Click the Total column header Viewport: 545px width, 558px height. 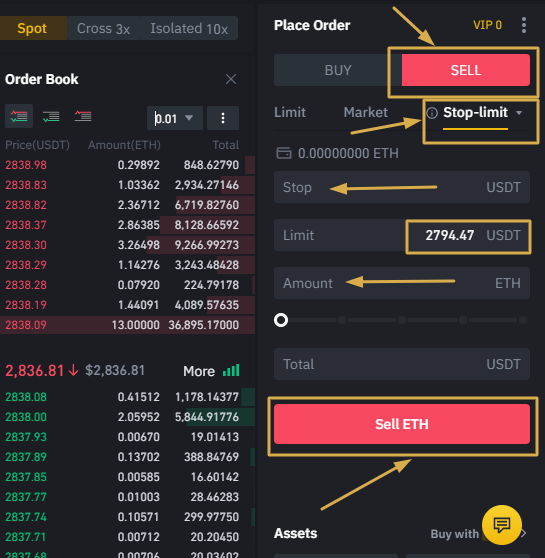click(226, 145)
